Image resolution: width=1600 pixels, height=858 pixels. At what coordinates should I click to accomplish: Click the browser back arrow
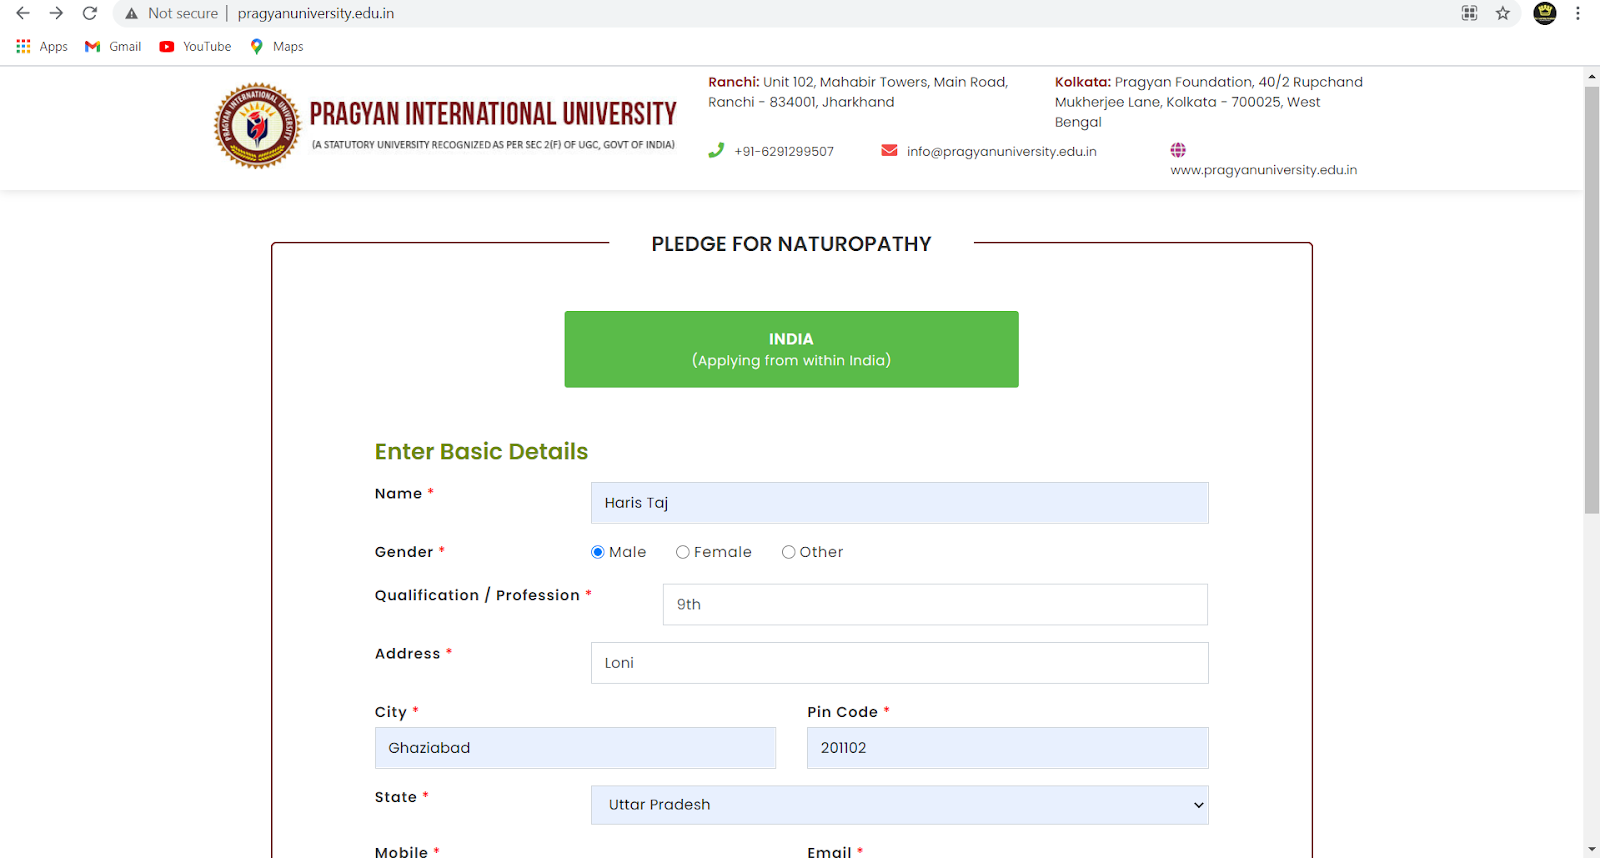click(x=23, y=13)
